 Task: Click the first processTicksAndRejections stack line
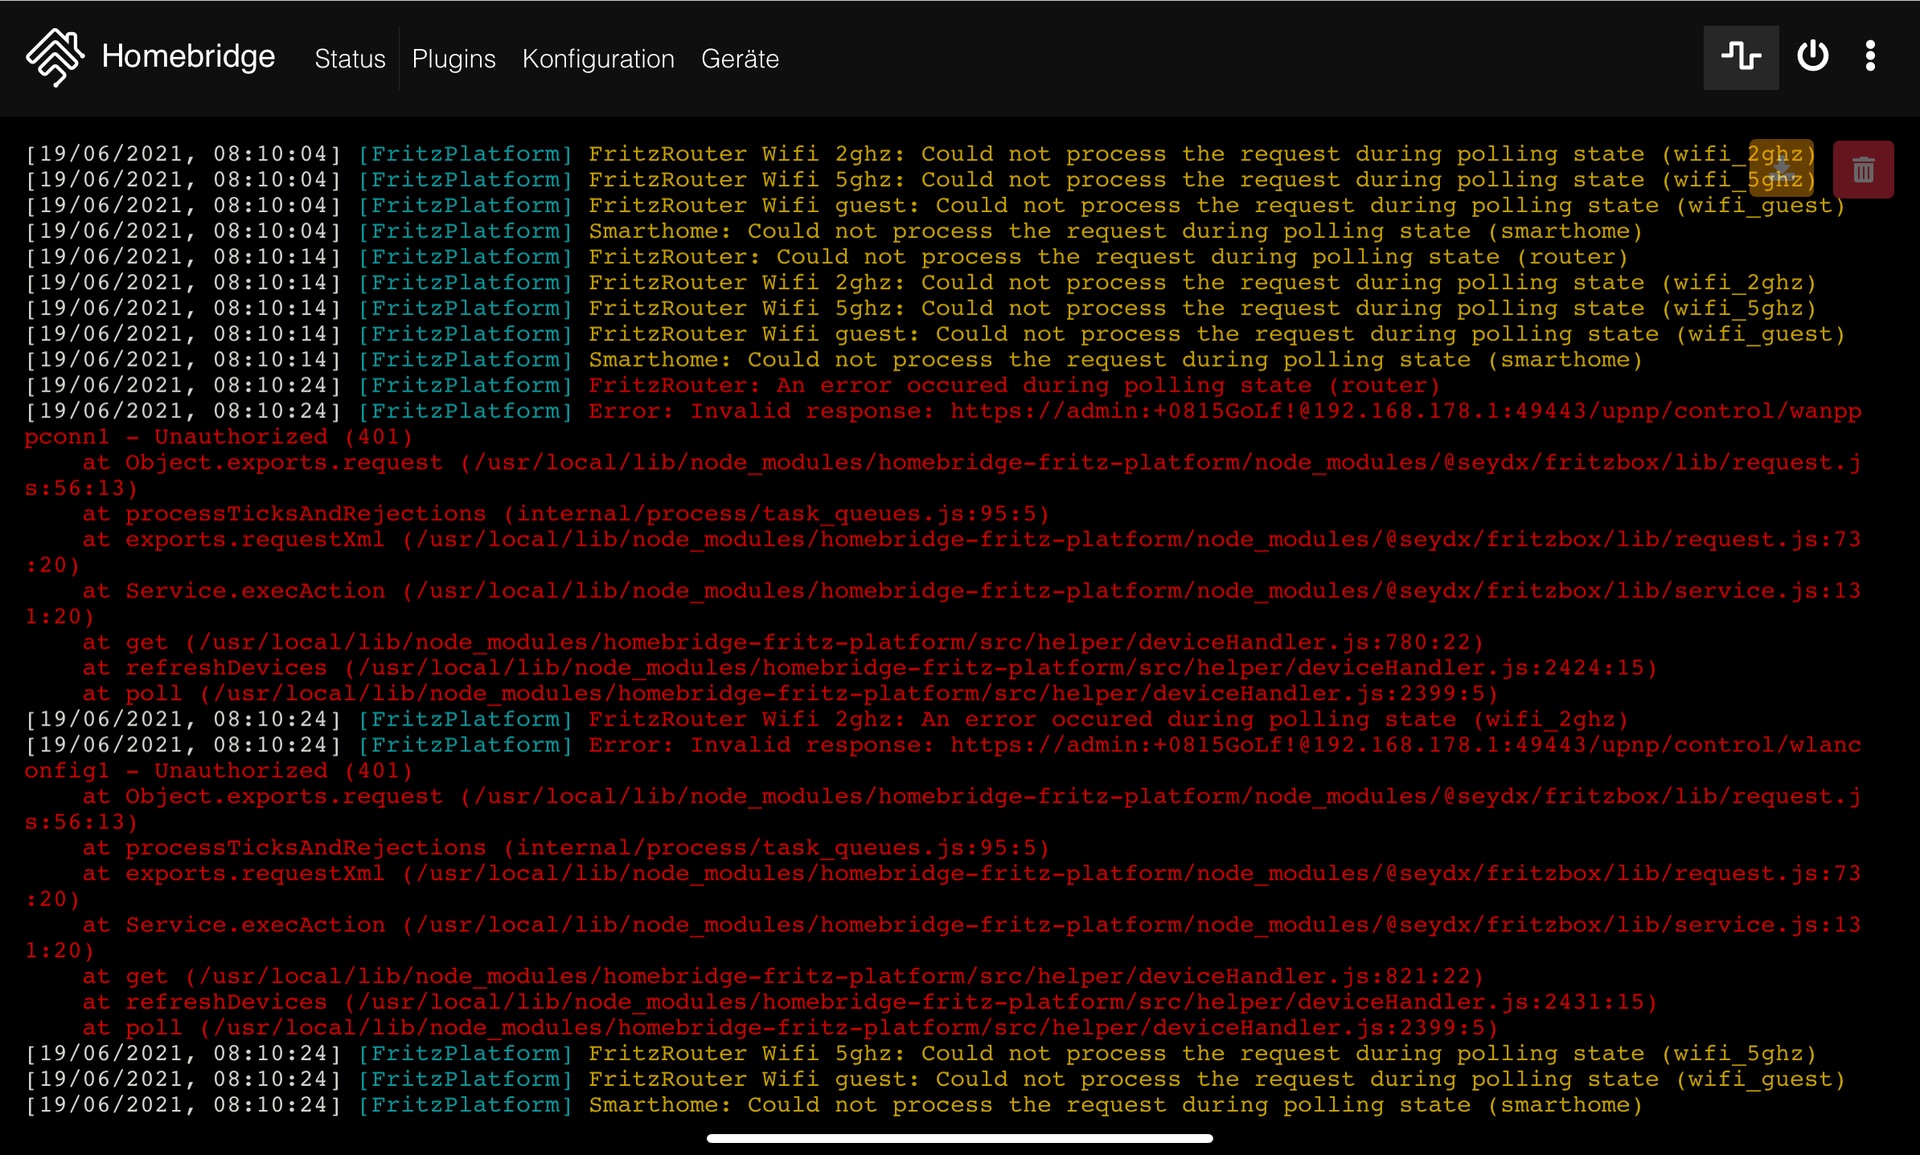click(565, 515)
